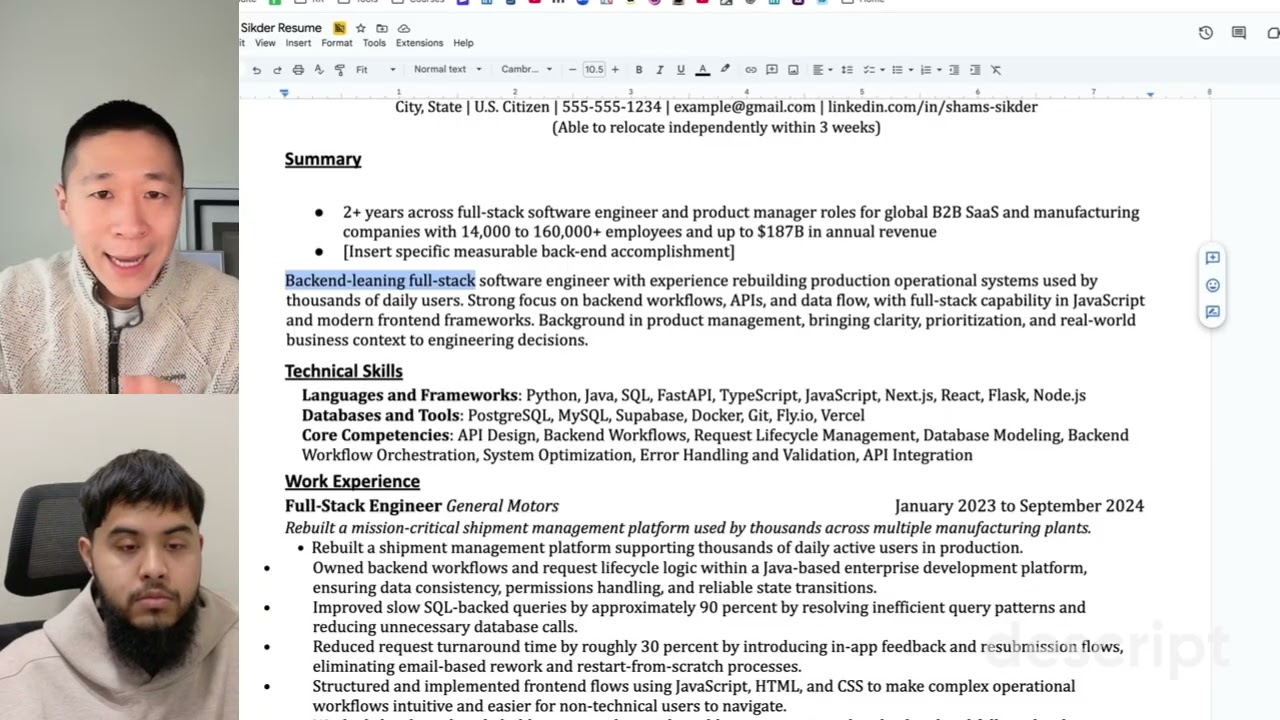Clear text formatting
Screen dimensions: 1280x720
click(996, 70)
